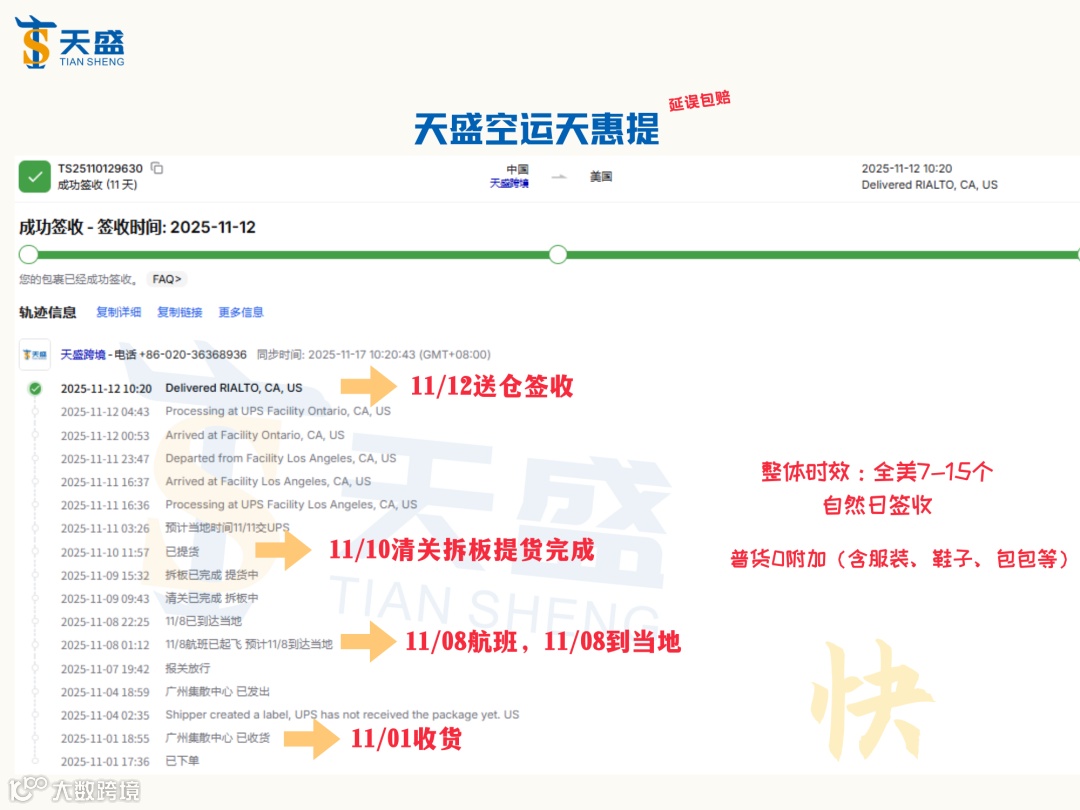Select row '清关已完成 拆板中'
The width and height of the screenshot is (1080, 810).
pyautogui.click(x=159, y=598)
